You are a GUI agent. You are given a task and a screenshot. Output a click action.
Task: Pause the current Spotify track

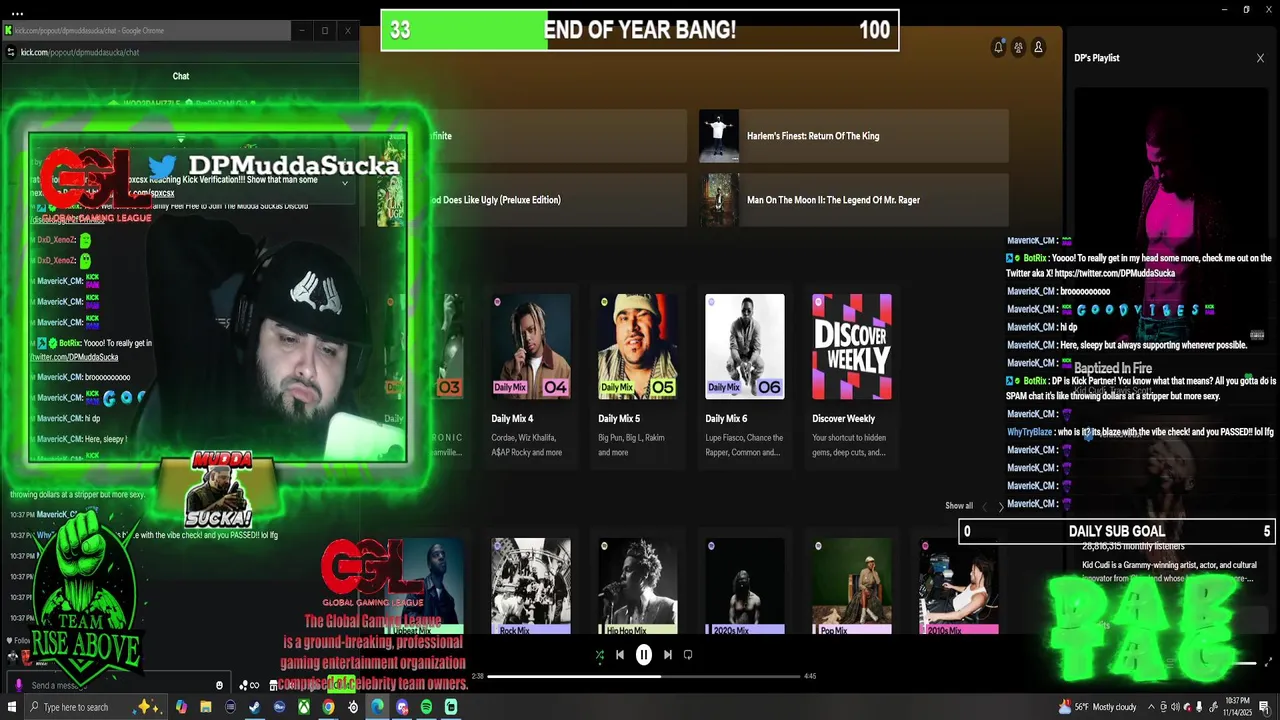coord(644,655)
